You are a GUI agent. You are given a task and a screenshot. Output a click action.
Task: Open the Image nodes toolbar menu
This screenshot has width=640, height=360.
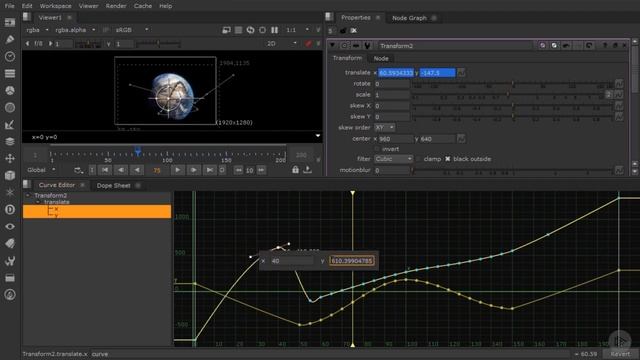click(10, 22)
